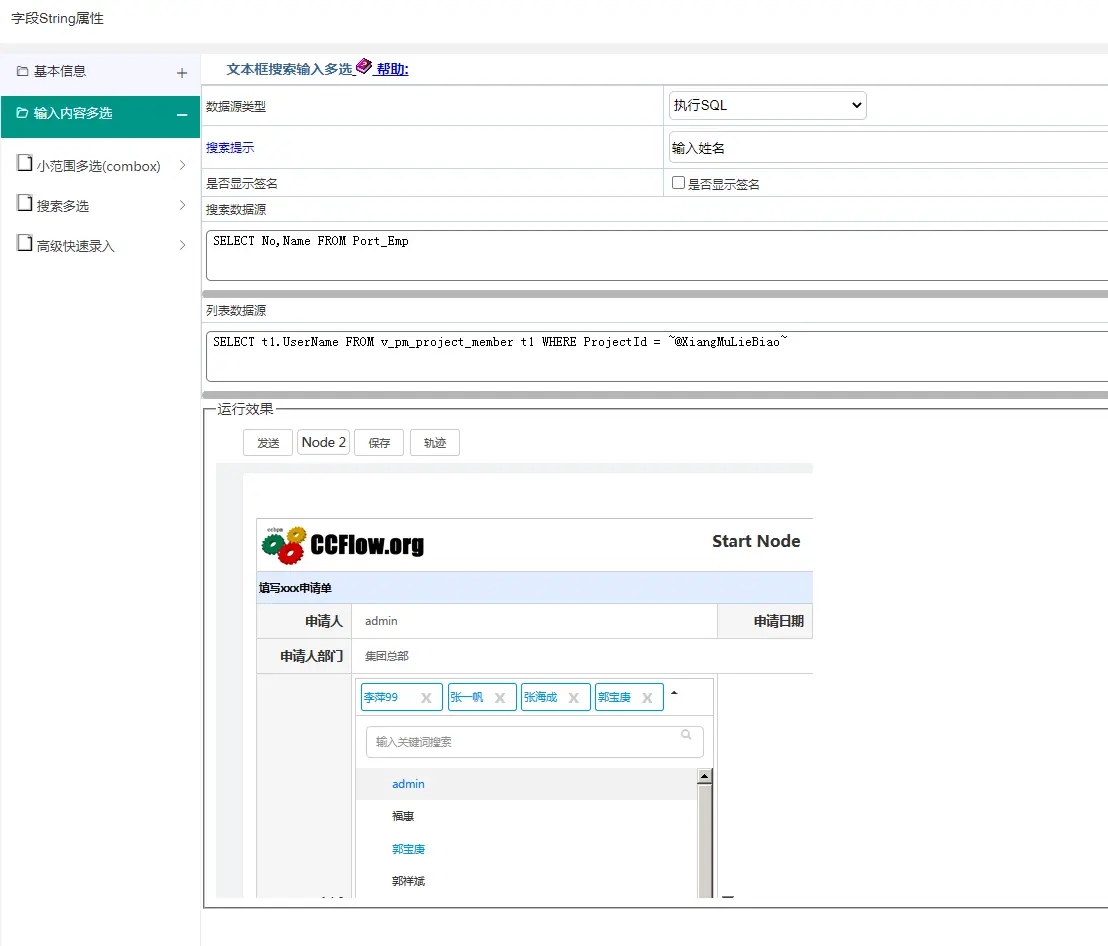Image resolution: width=1108 pixels, height=946 pixels.
Task: Click the 发送 button
Action: tap(268, 443)
